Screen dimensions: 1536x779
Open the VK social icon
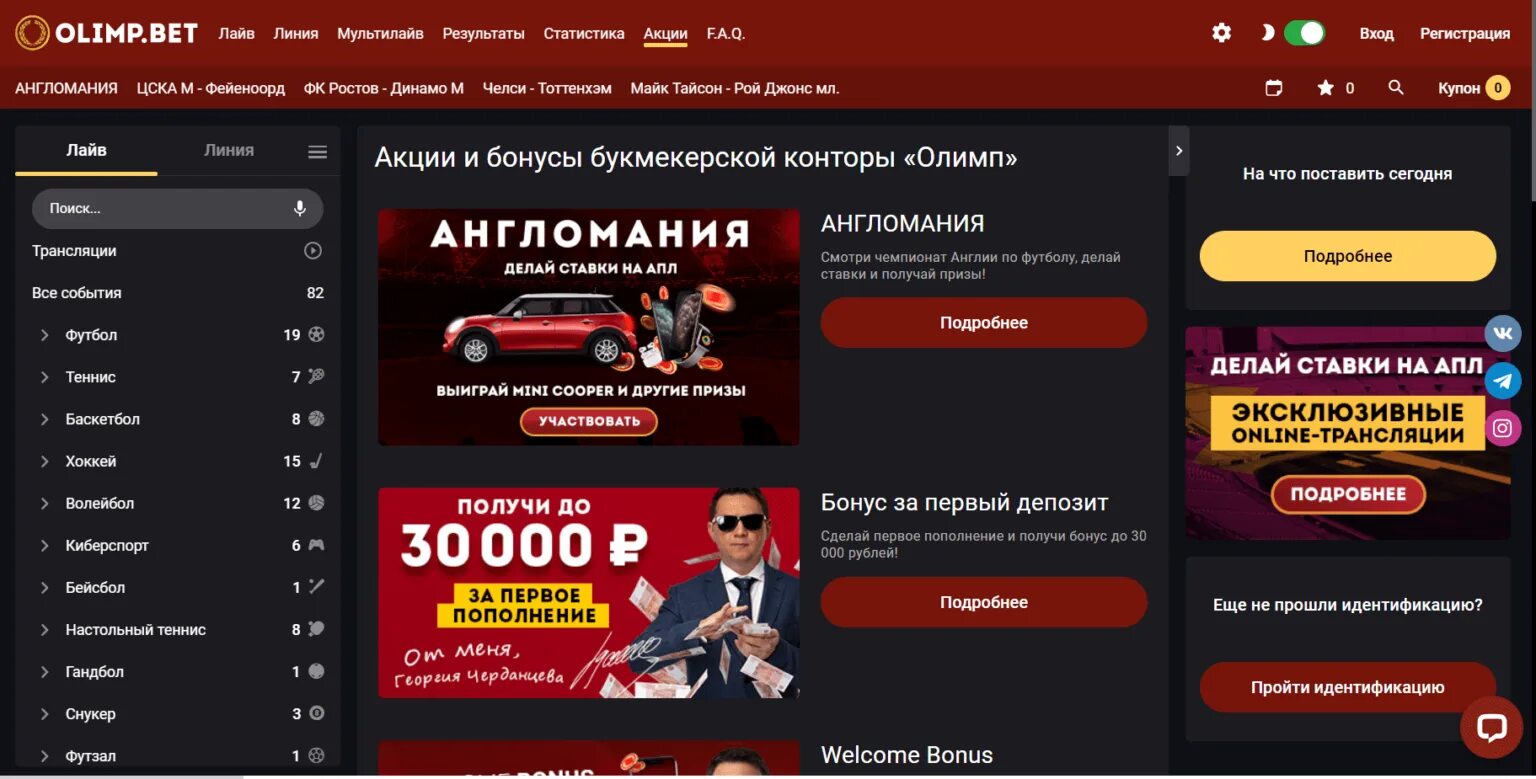1502,333
